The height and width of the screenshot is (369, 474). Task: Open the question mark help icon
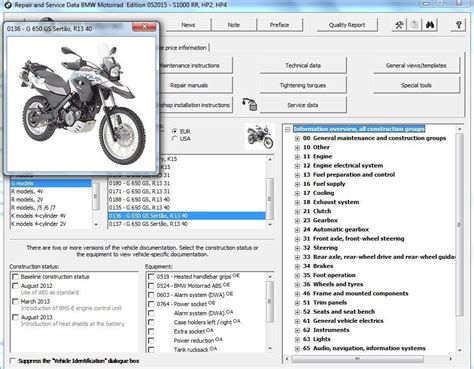coord(459,25)
